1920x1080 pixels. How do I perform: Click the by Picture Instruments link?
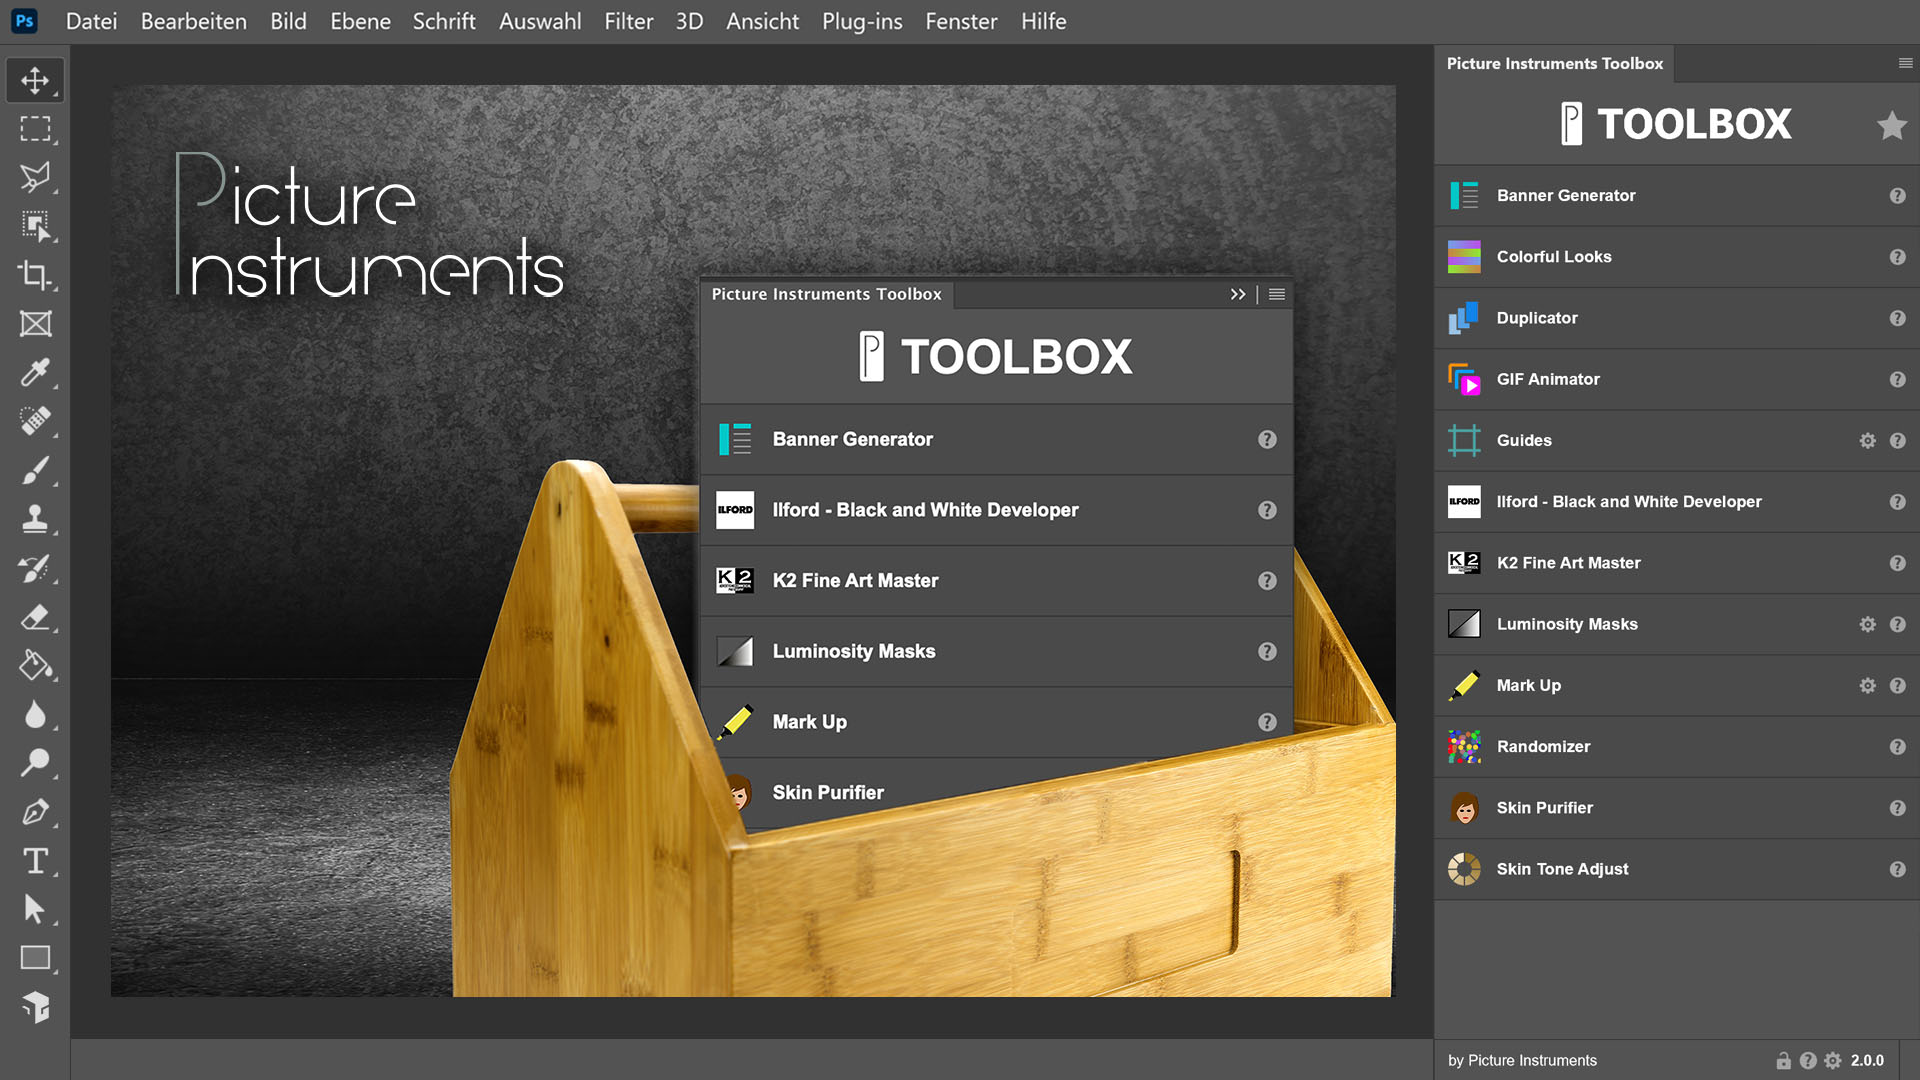[1522, 1060]
